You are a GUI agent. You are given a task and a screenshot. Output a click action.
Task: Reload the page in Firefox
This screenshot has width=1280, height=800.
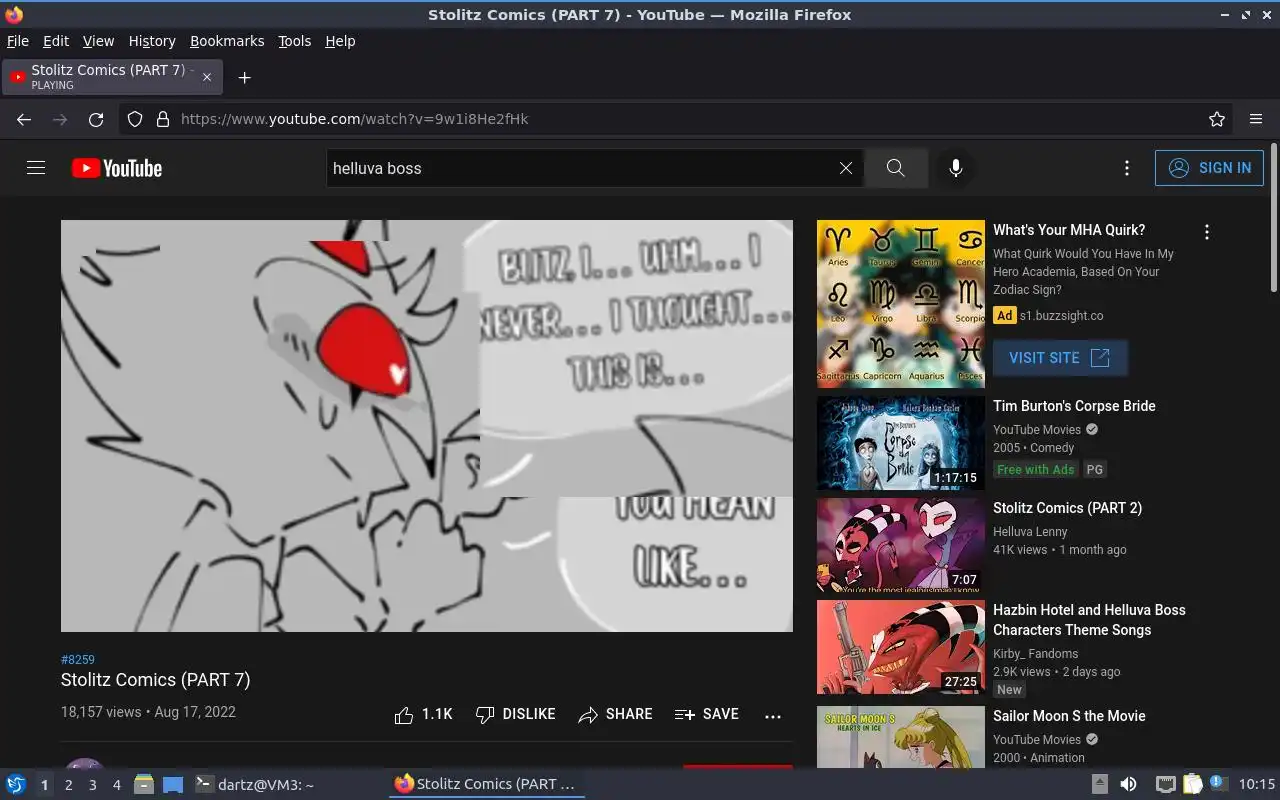tap(96, 119)
